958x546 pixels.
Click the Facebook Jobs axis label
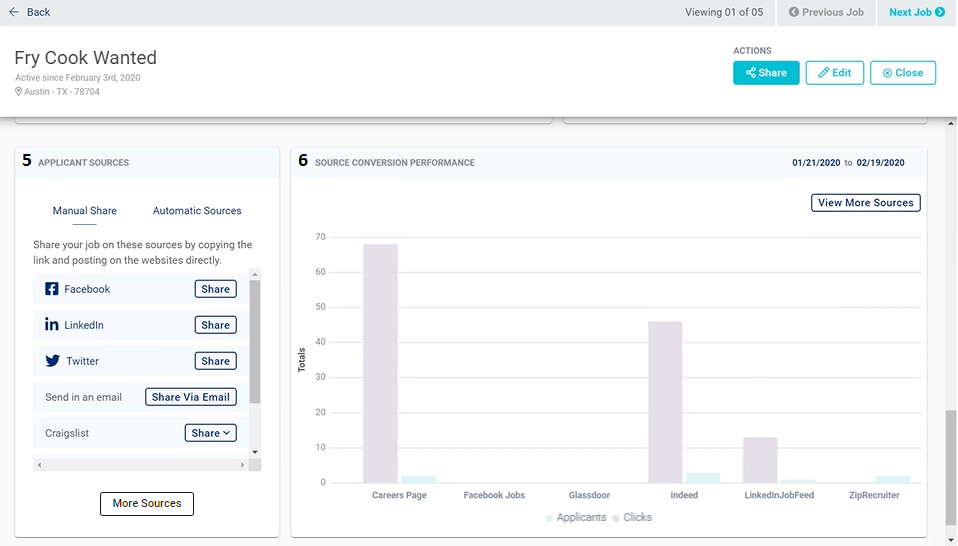[494, 495]
